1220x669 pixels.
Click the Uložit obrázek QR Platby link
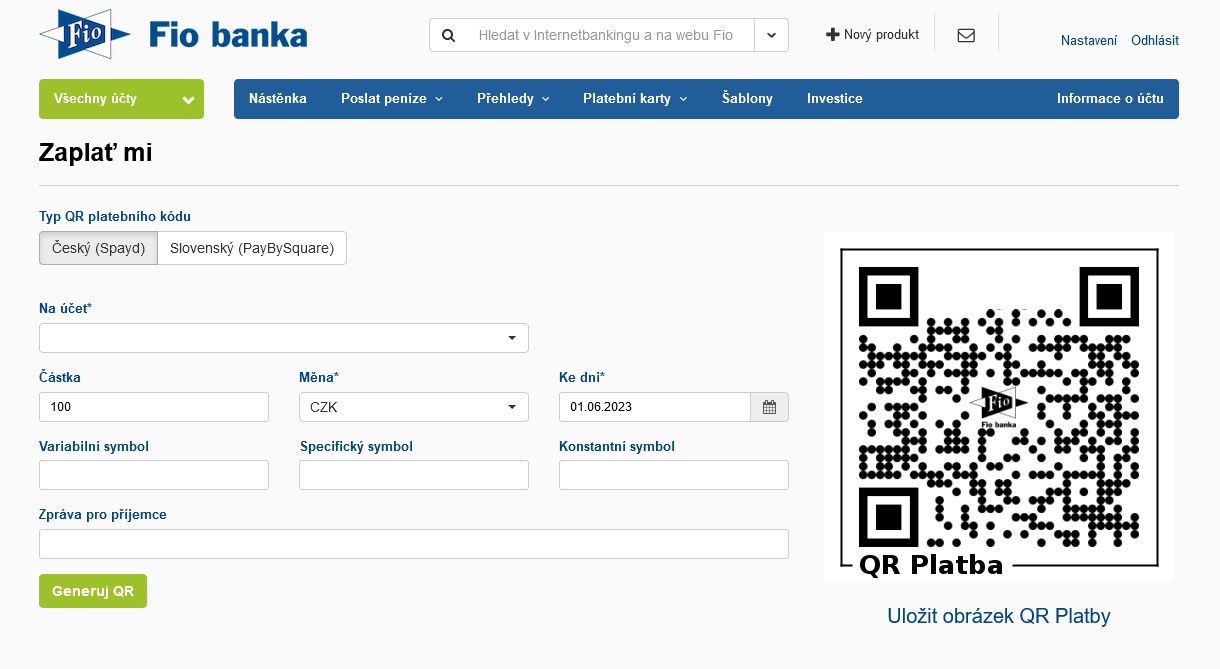[998, 616]
